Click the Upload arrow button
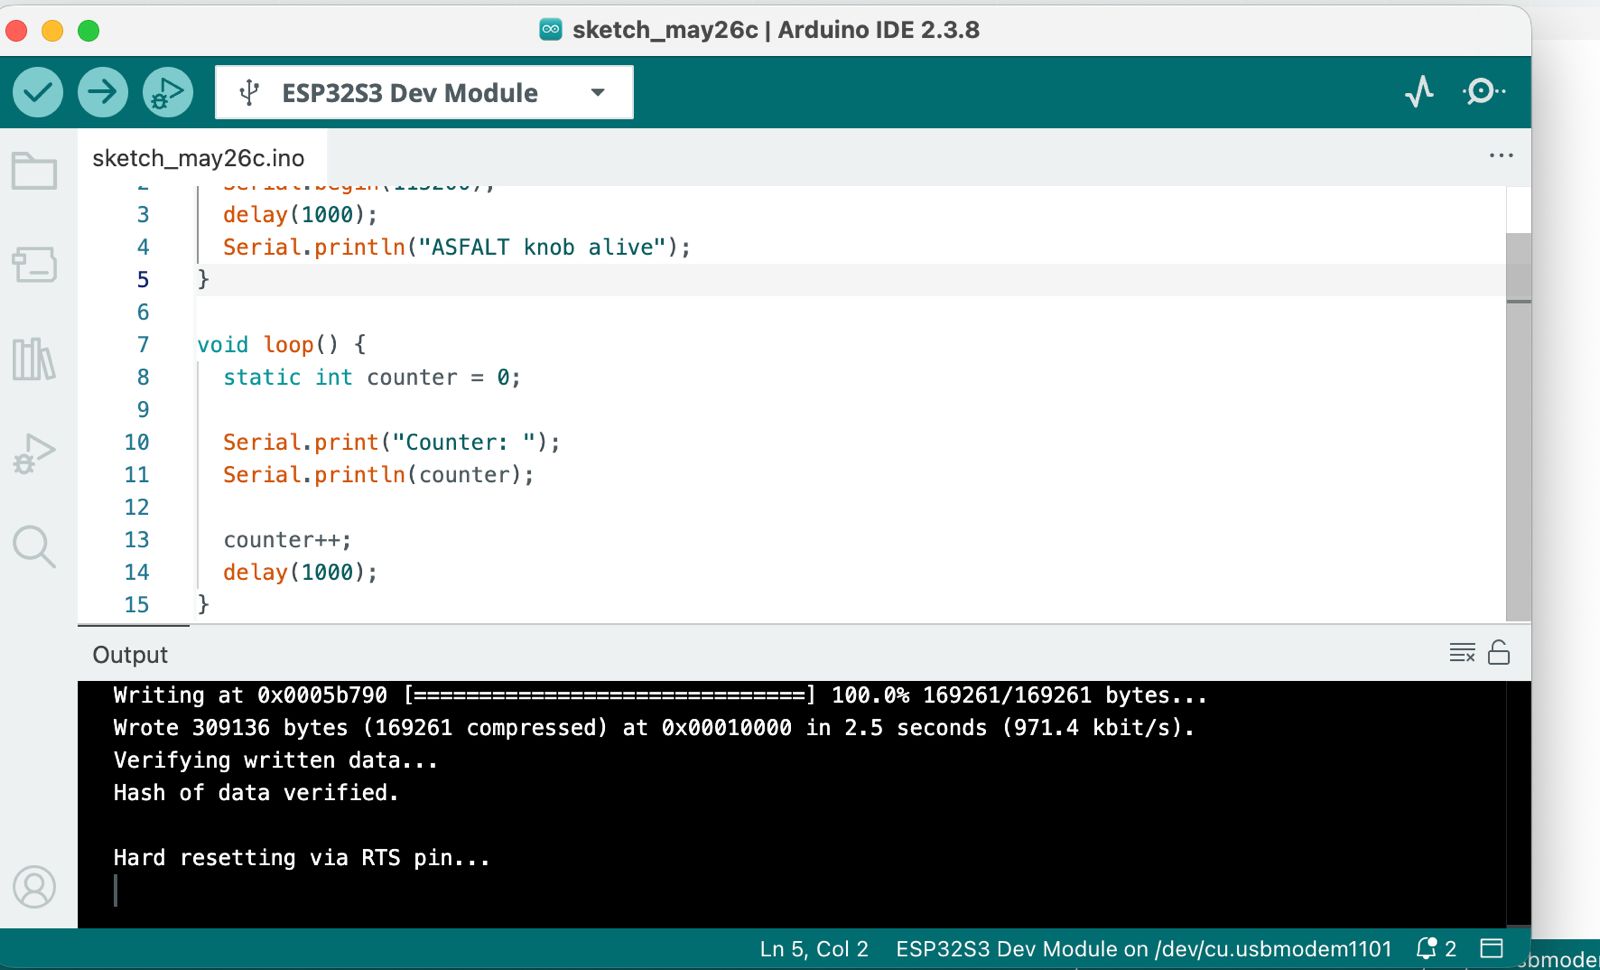 pos(103,92)
